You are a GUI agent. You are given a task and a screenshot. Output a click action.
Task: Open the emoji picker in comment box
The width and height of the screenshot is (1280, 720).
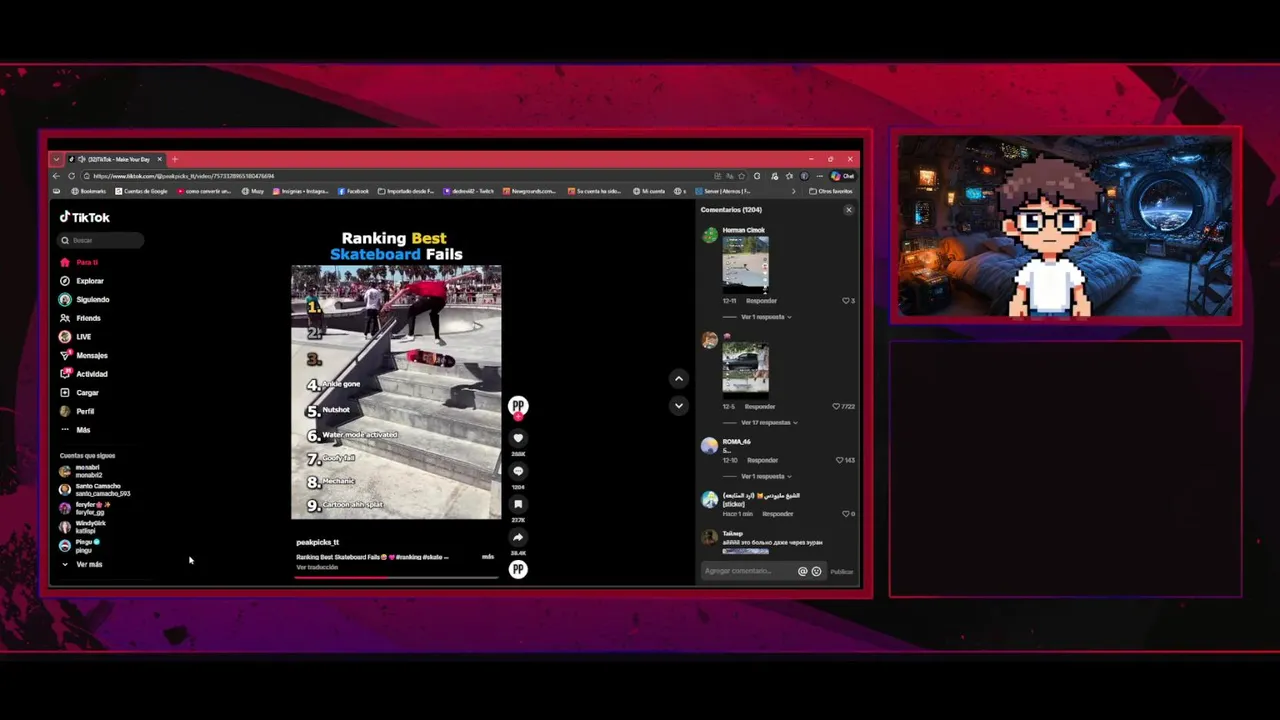tap(816, 571)
